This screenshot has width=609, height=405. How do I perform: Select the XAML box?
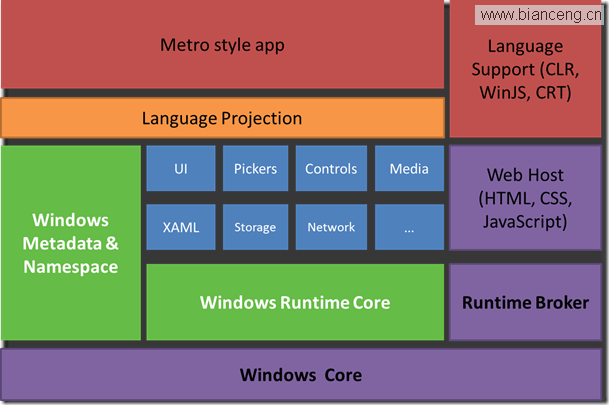coord(181,227)
